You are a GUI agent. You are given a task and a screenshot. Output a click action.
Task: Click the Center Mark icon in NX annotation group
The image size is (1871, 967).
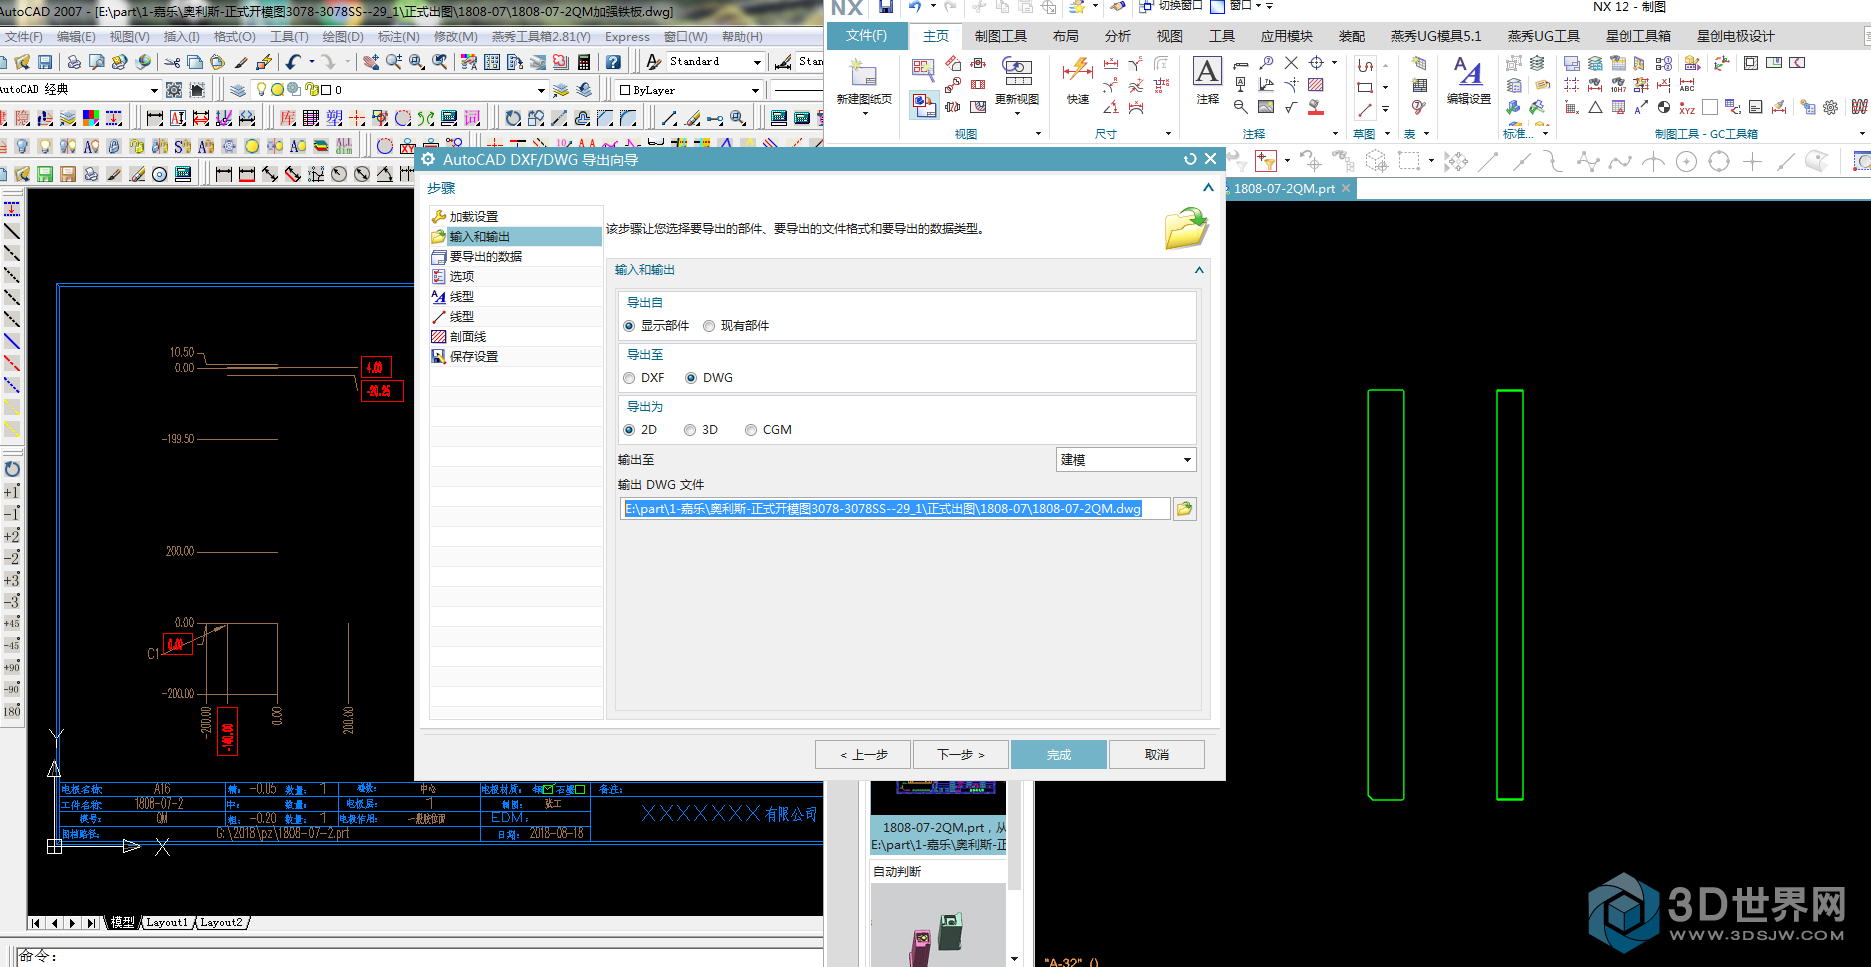[x=1316, y=63]
